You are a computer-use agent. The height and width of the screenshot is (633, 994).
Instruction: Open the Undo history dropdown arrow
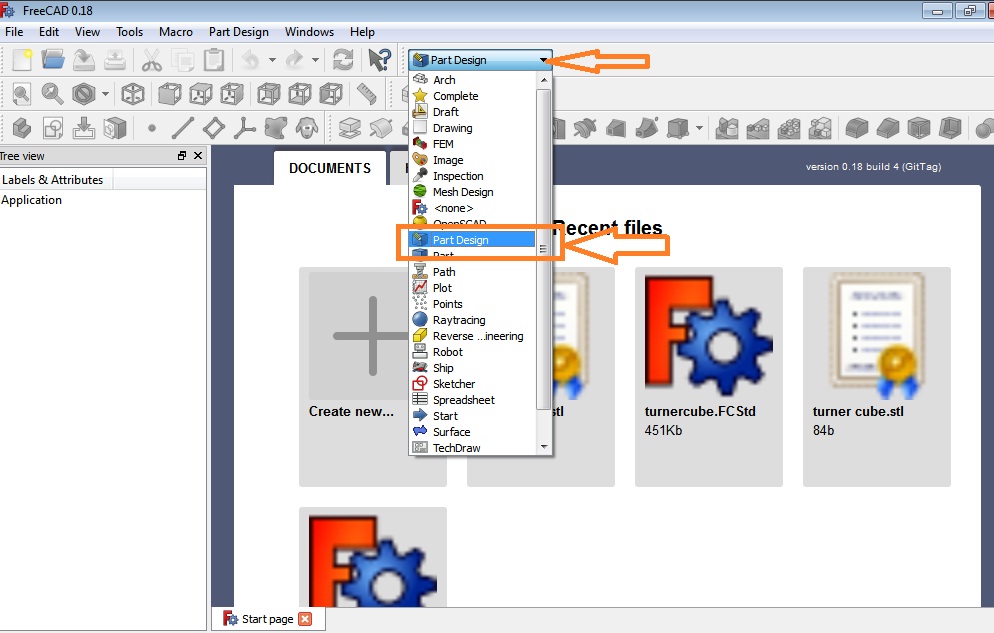point(272,60)
